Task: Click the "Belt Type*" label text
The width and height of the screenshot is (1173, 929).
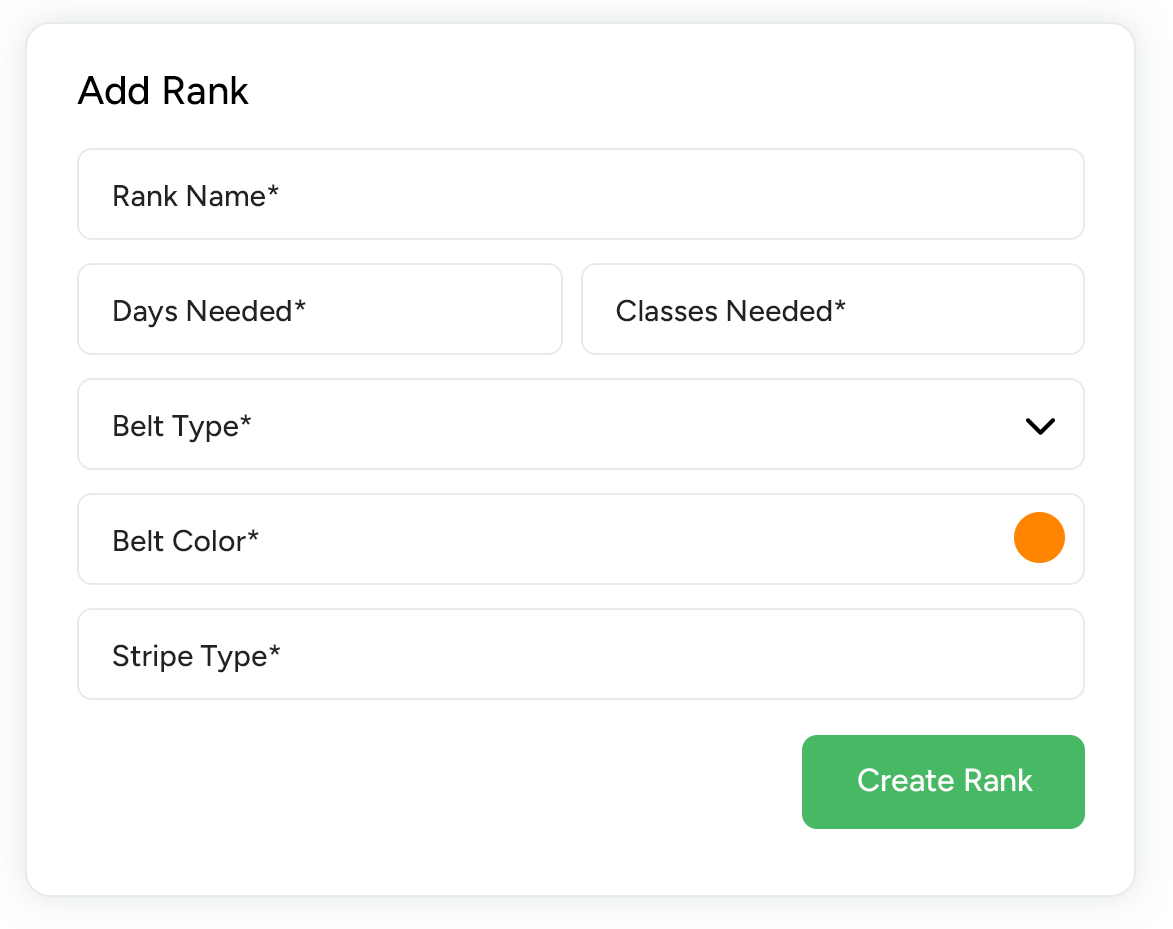Action: click(181, 426)
